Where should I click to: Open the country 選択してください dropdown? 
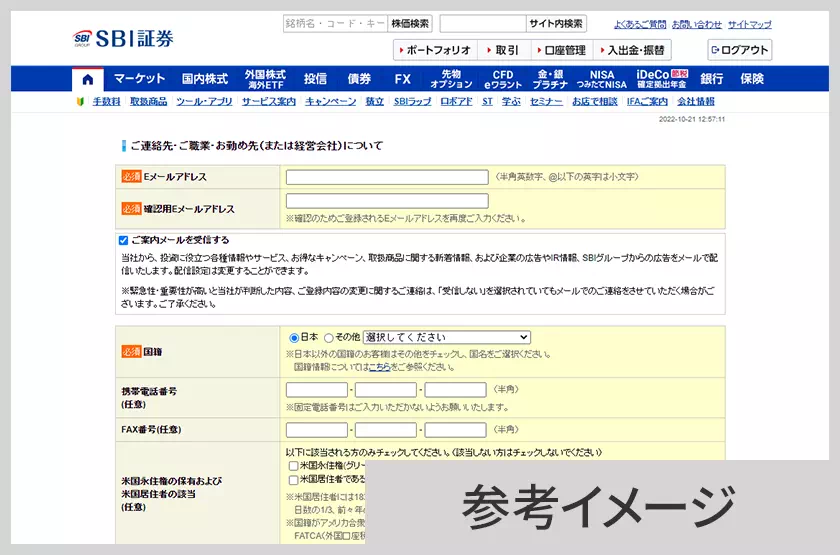coord(446,338)
